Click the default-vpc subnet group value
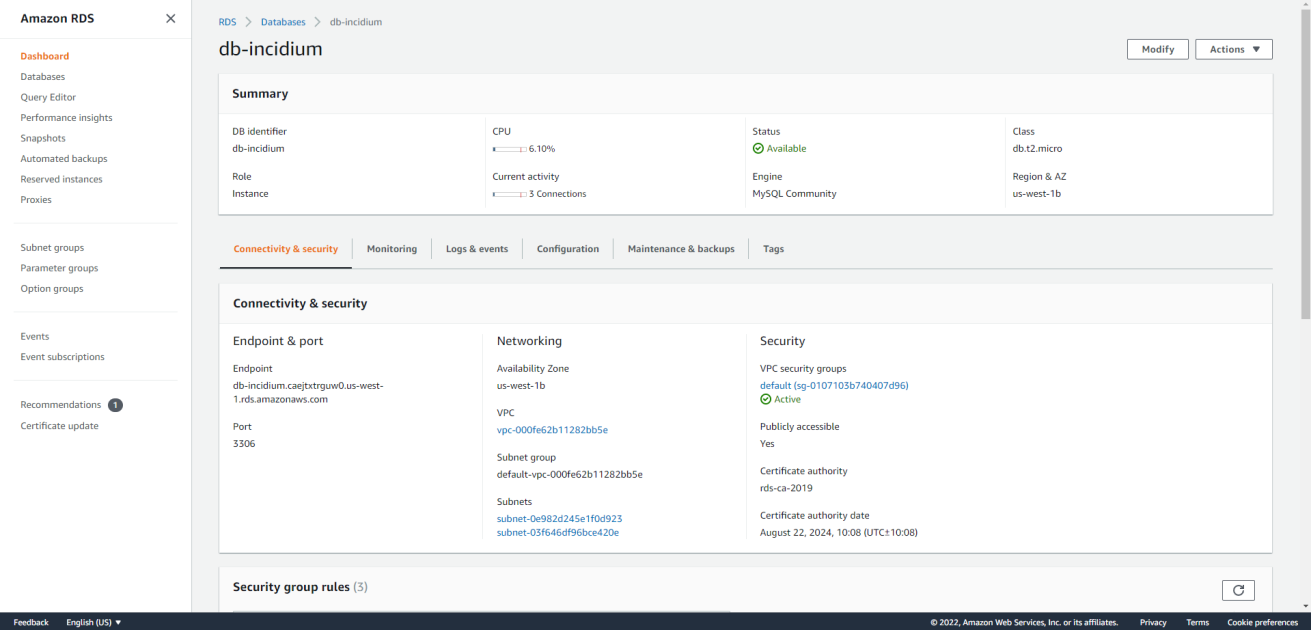Viewport: 1311px width, 630px height. pyautogui.click(x=569, y=475)
